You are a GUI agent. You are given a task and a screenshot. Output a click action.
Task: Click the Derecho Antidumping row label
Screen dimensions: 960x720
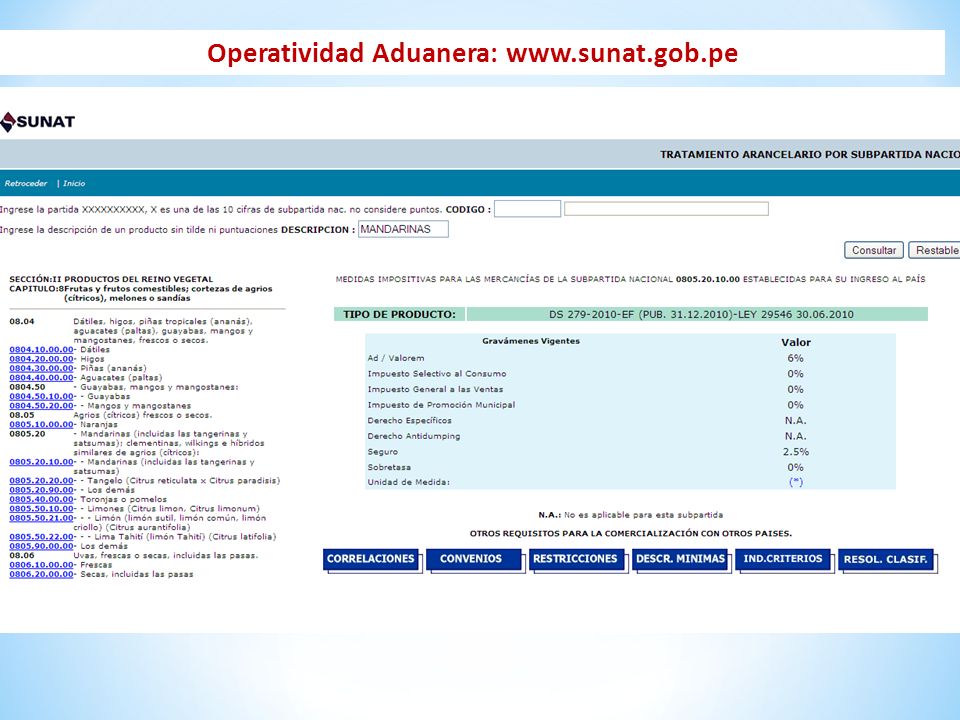click(x=414, y=437)
